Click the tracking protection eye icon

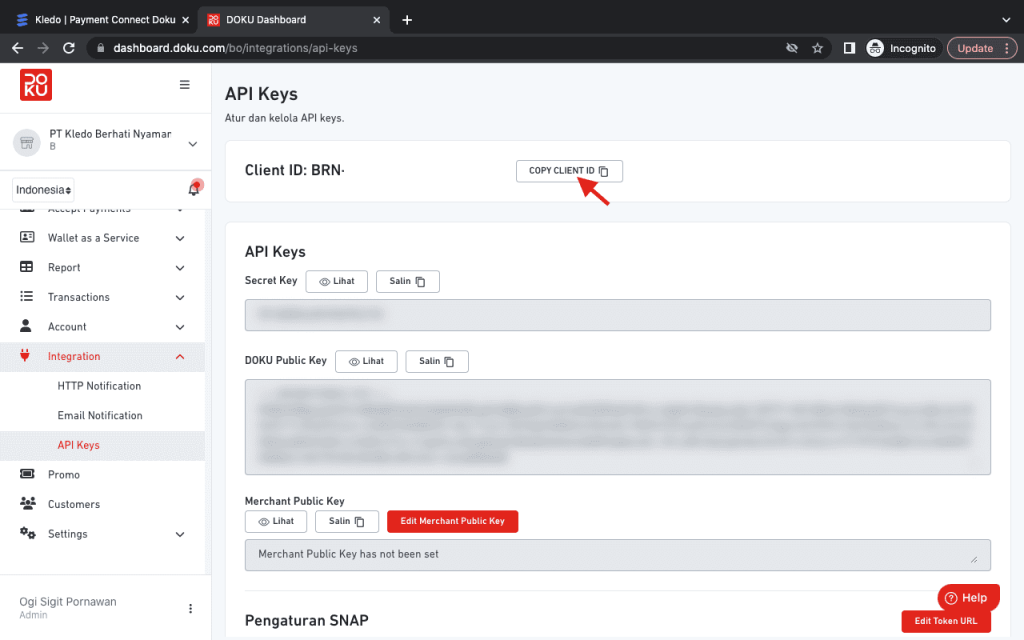pos(792,48)
